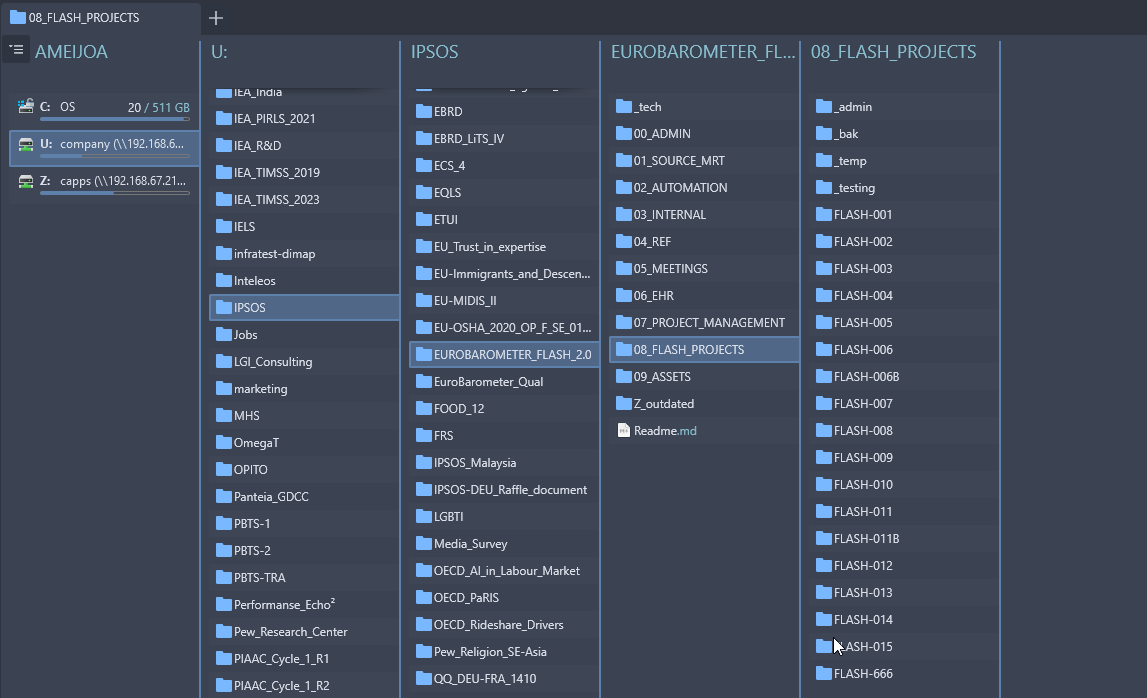Click the _admin folder icon
The width and height of the screenshot is (1147, 698).
824,107
